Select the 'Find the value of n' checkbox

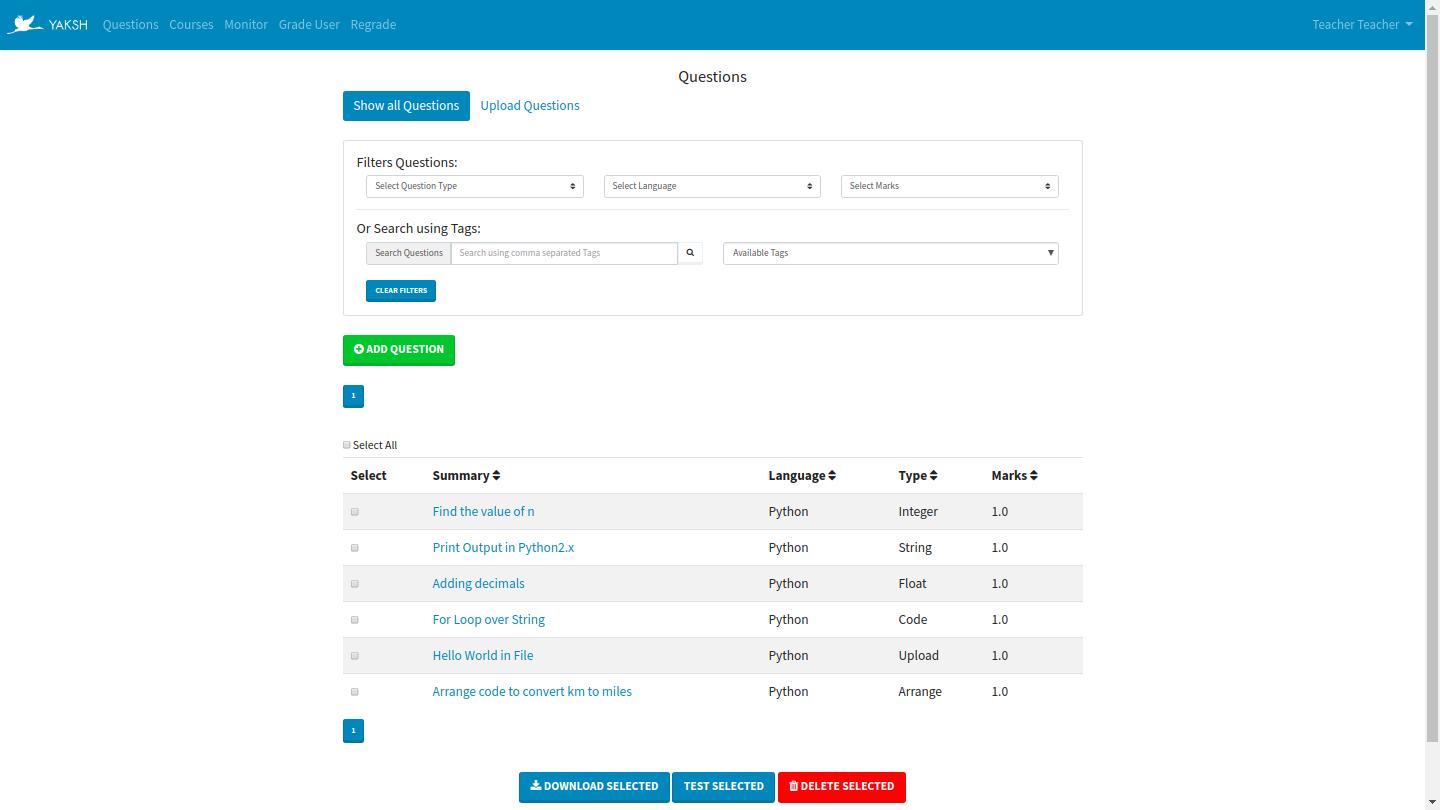[355, 512]
